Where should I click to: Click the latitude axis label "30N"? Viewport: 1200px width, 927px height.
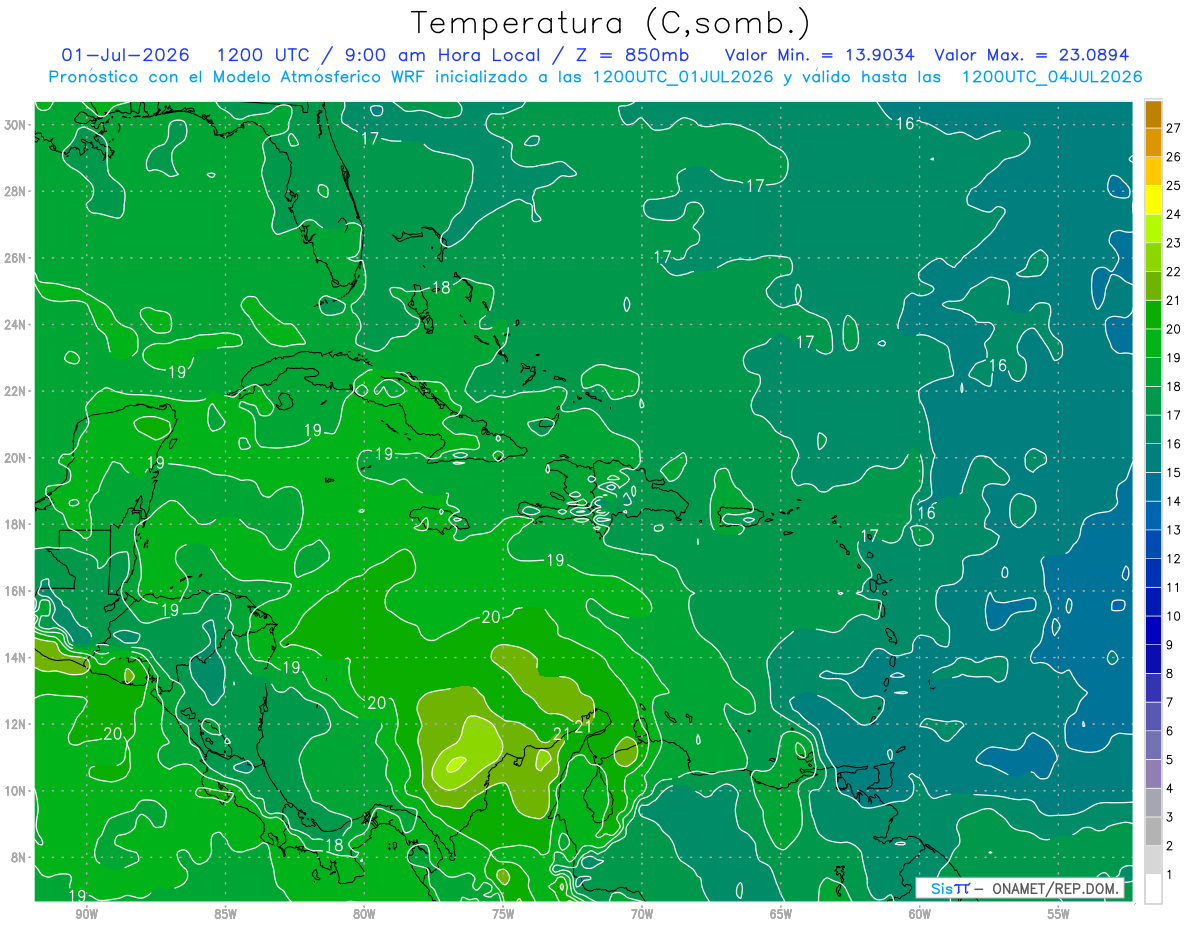(14, 125)
